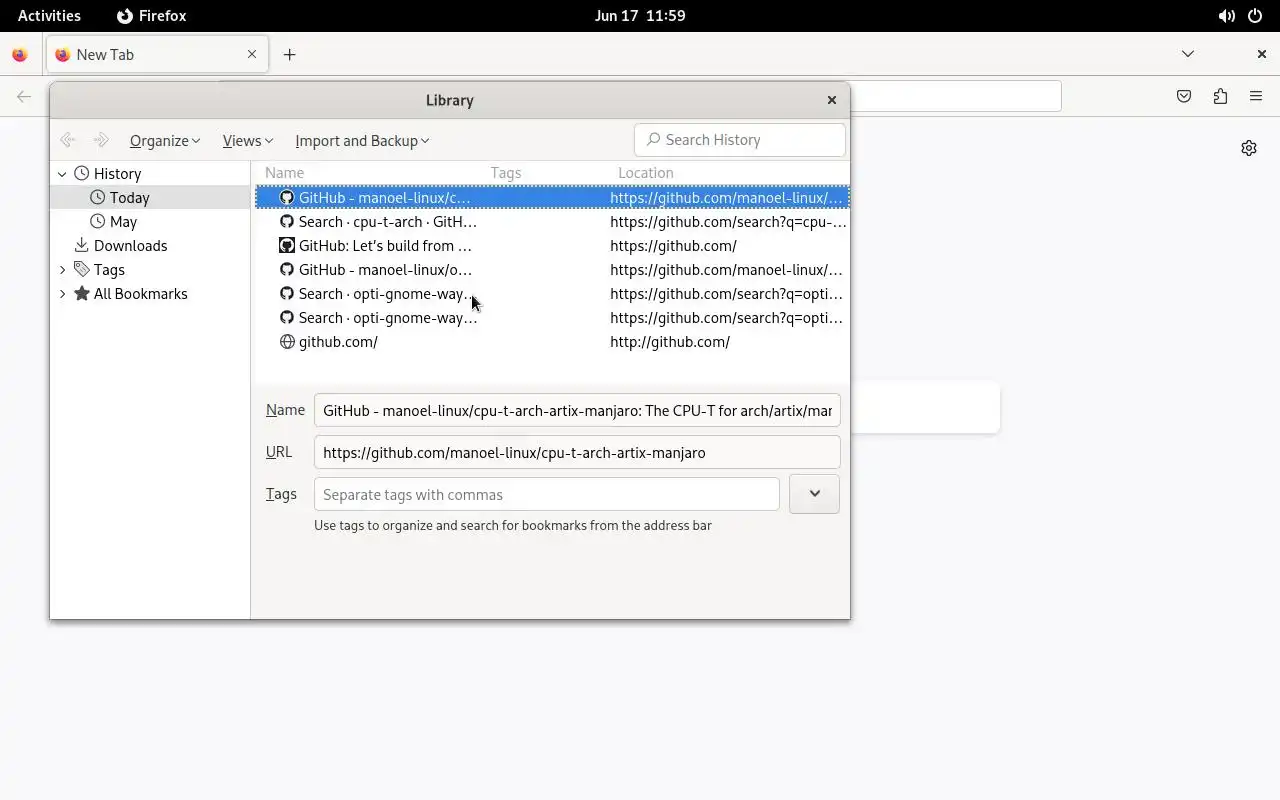Image resolution: width=1280 pixels, height=800 pixels.
Task: Click the http://github.com/ location cell
Action: click(x=670, y=342)
